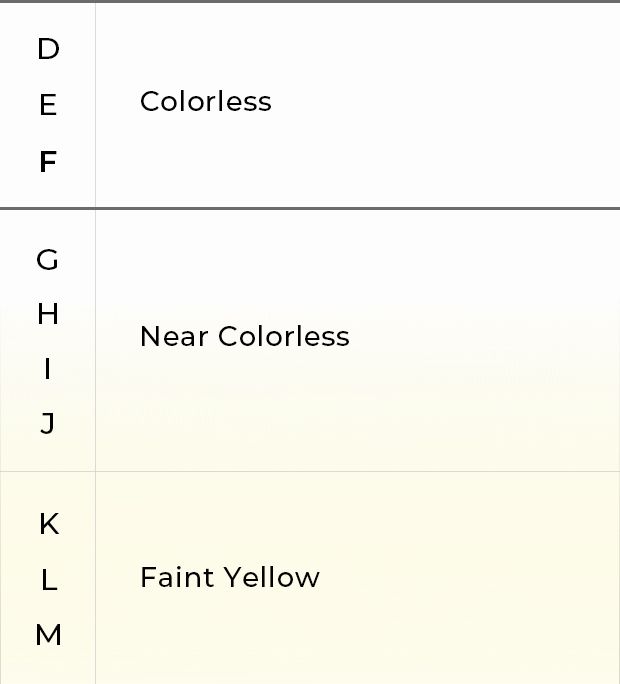Click the Colorless category label
Image resolution: width=620 pixels, height=684 pixels.
tap(206, 101)
